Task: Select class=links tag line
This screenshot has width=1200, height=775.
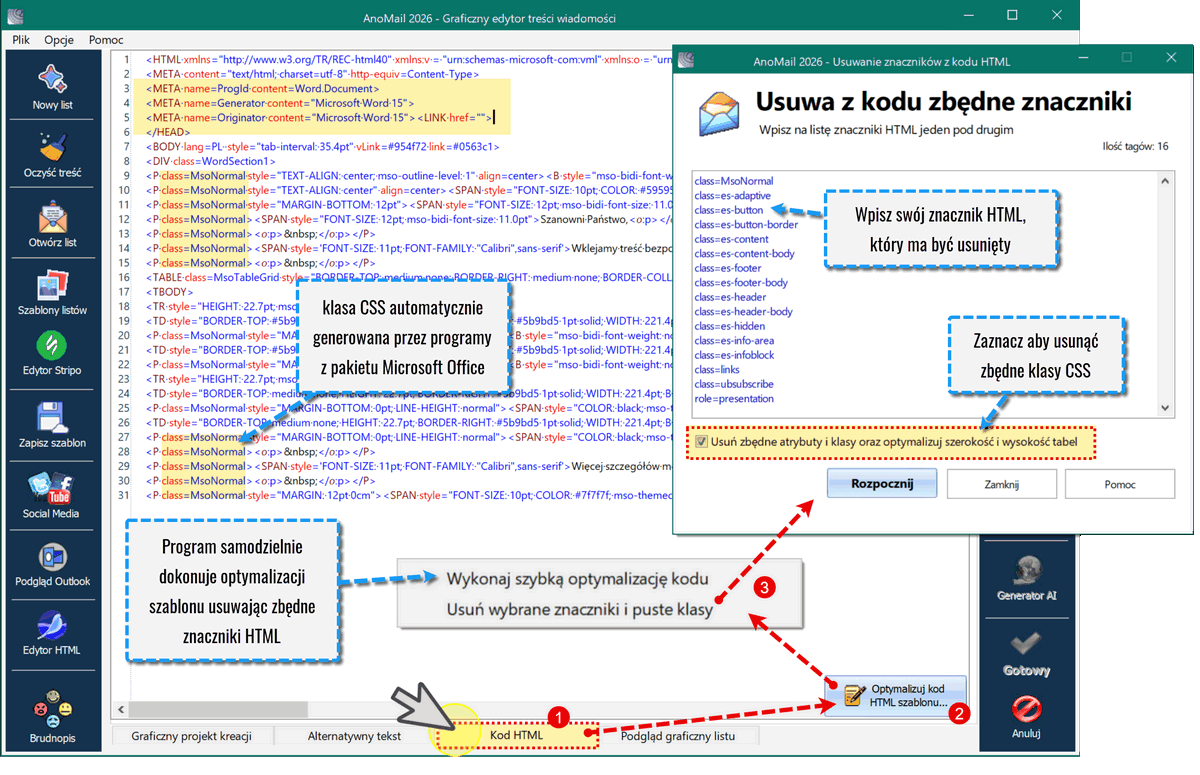Action: coord(718,370)
